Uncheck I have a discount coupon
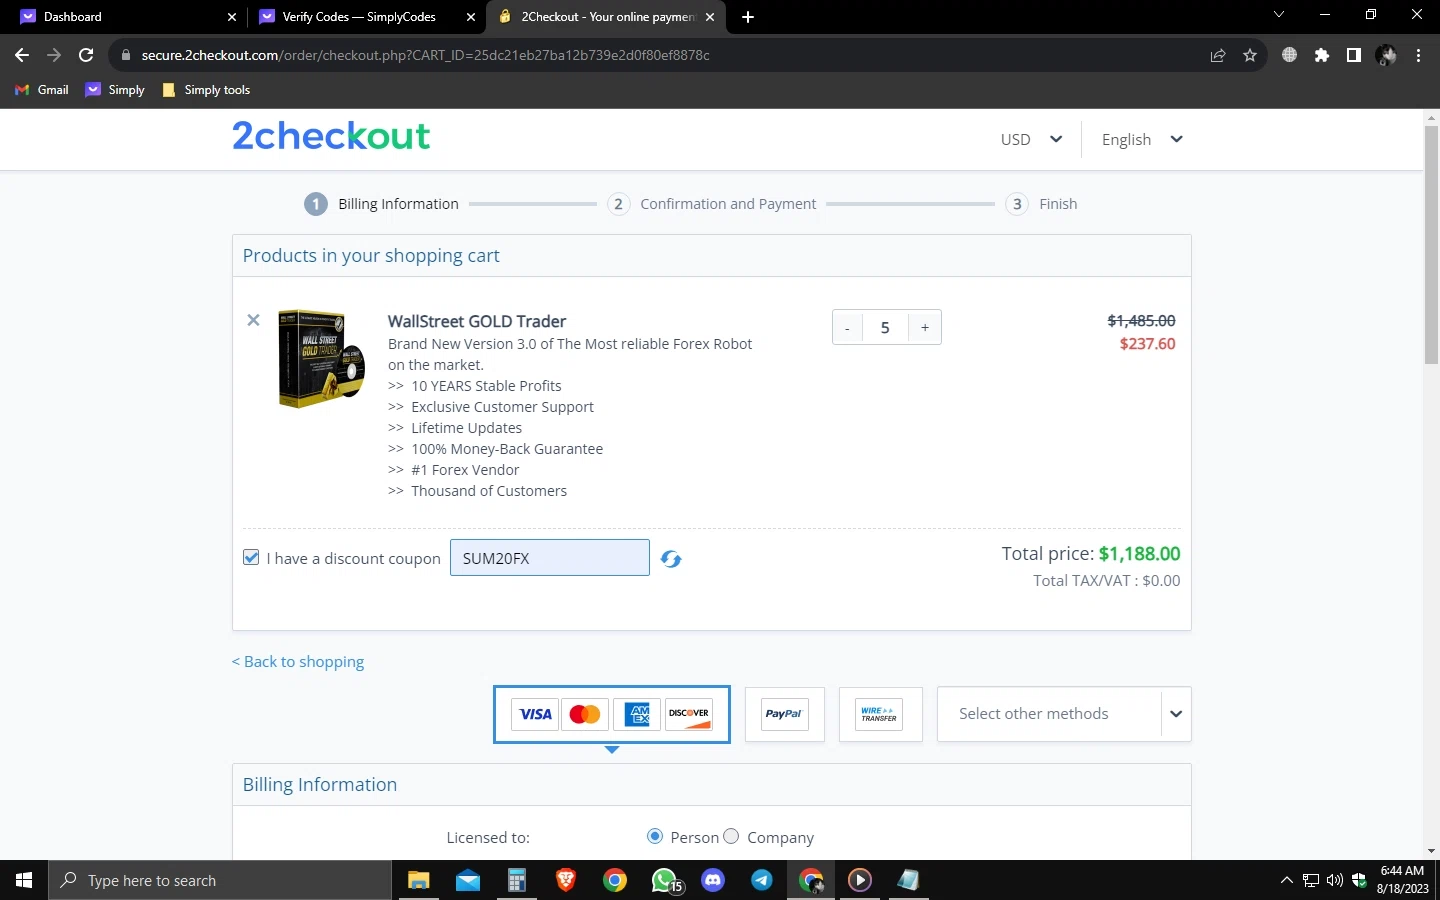Image resolution: width=1440 pixels, height=900 pixels. (x=251, y=558)
